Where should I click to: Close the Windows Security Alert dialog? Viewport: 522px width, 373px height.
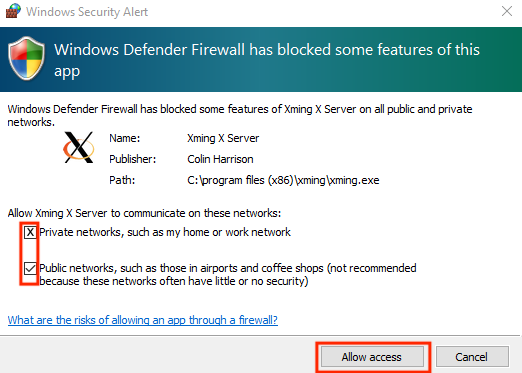[x=507, y=11]
